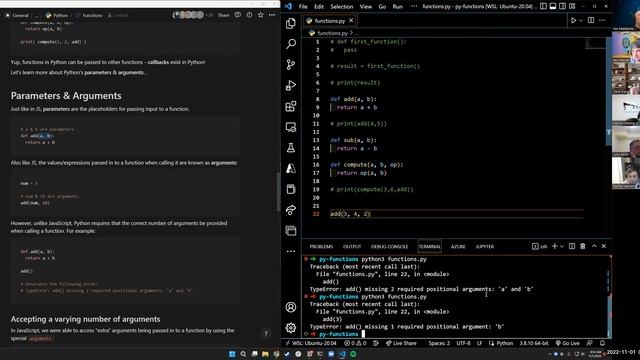Toggle the bottom panel layout button
Viewport: 640px width, 360px height.
pyautogui.click(x=553, y=6)
